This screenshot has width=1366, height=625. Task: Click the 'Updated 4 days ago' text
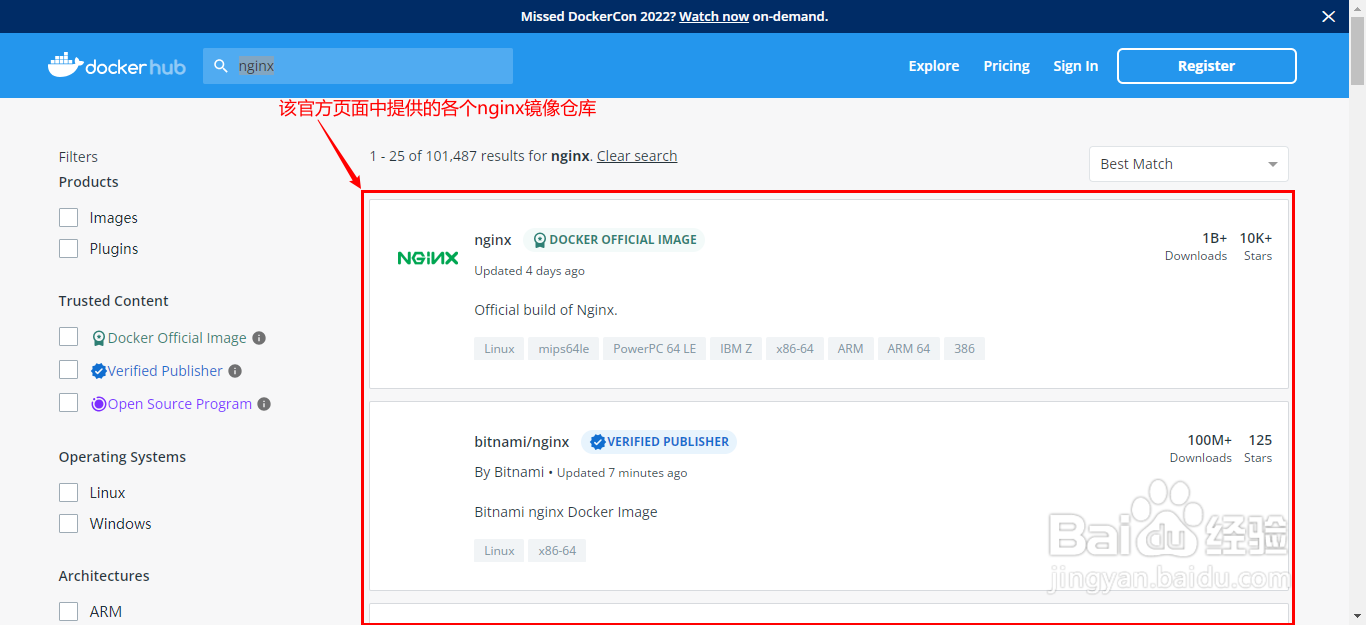[x=530, y=271]
